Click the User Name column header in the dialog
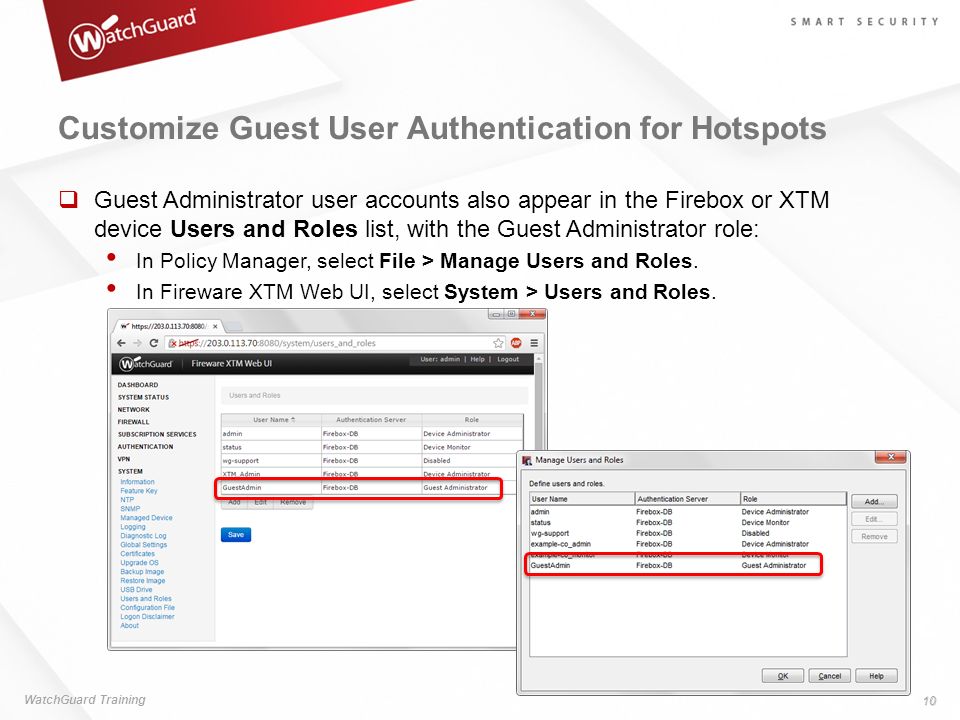 pyautogui.click(x=582, y=499)
